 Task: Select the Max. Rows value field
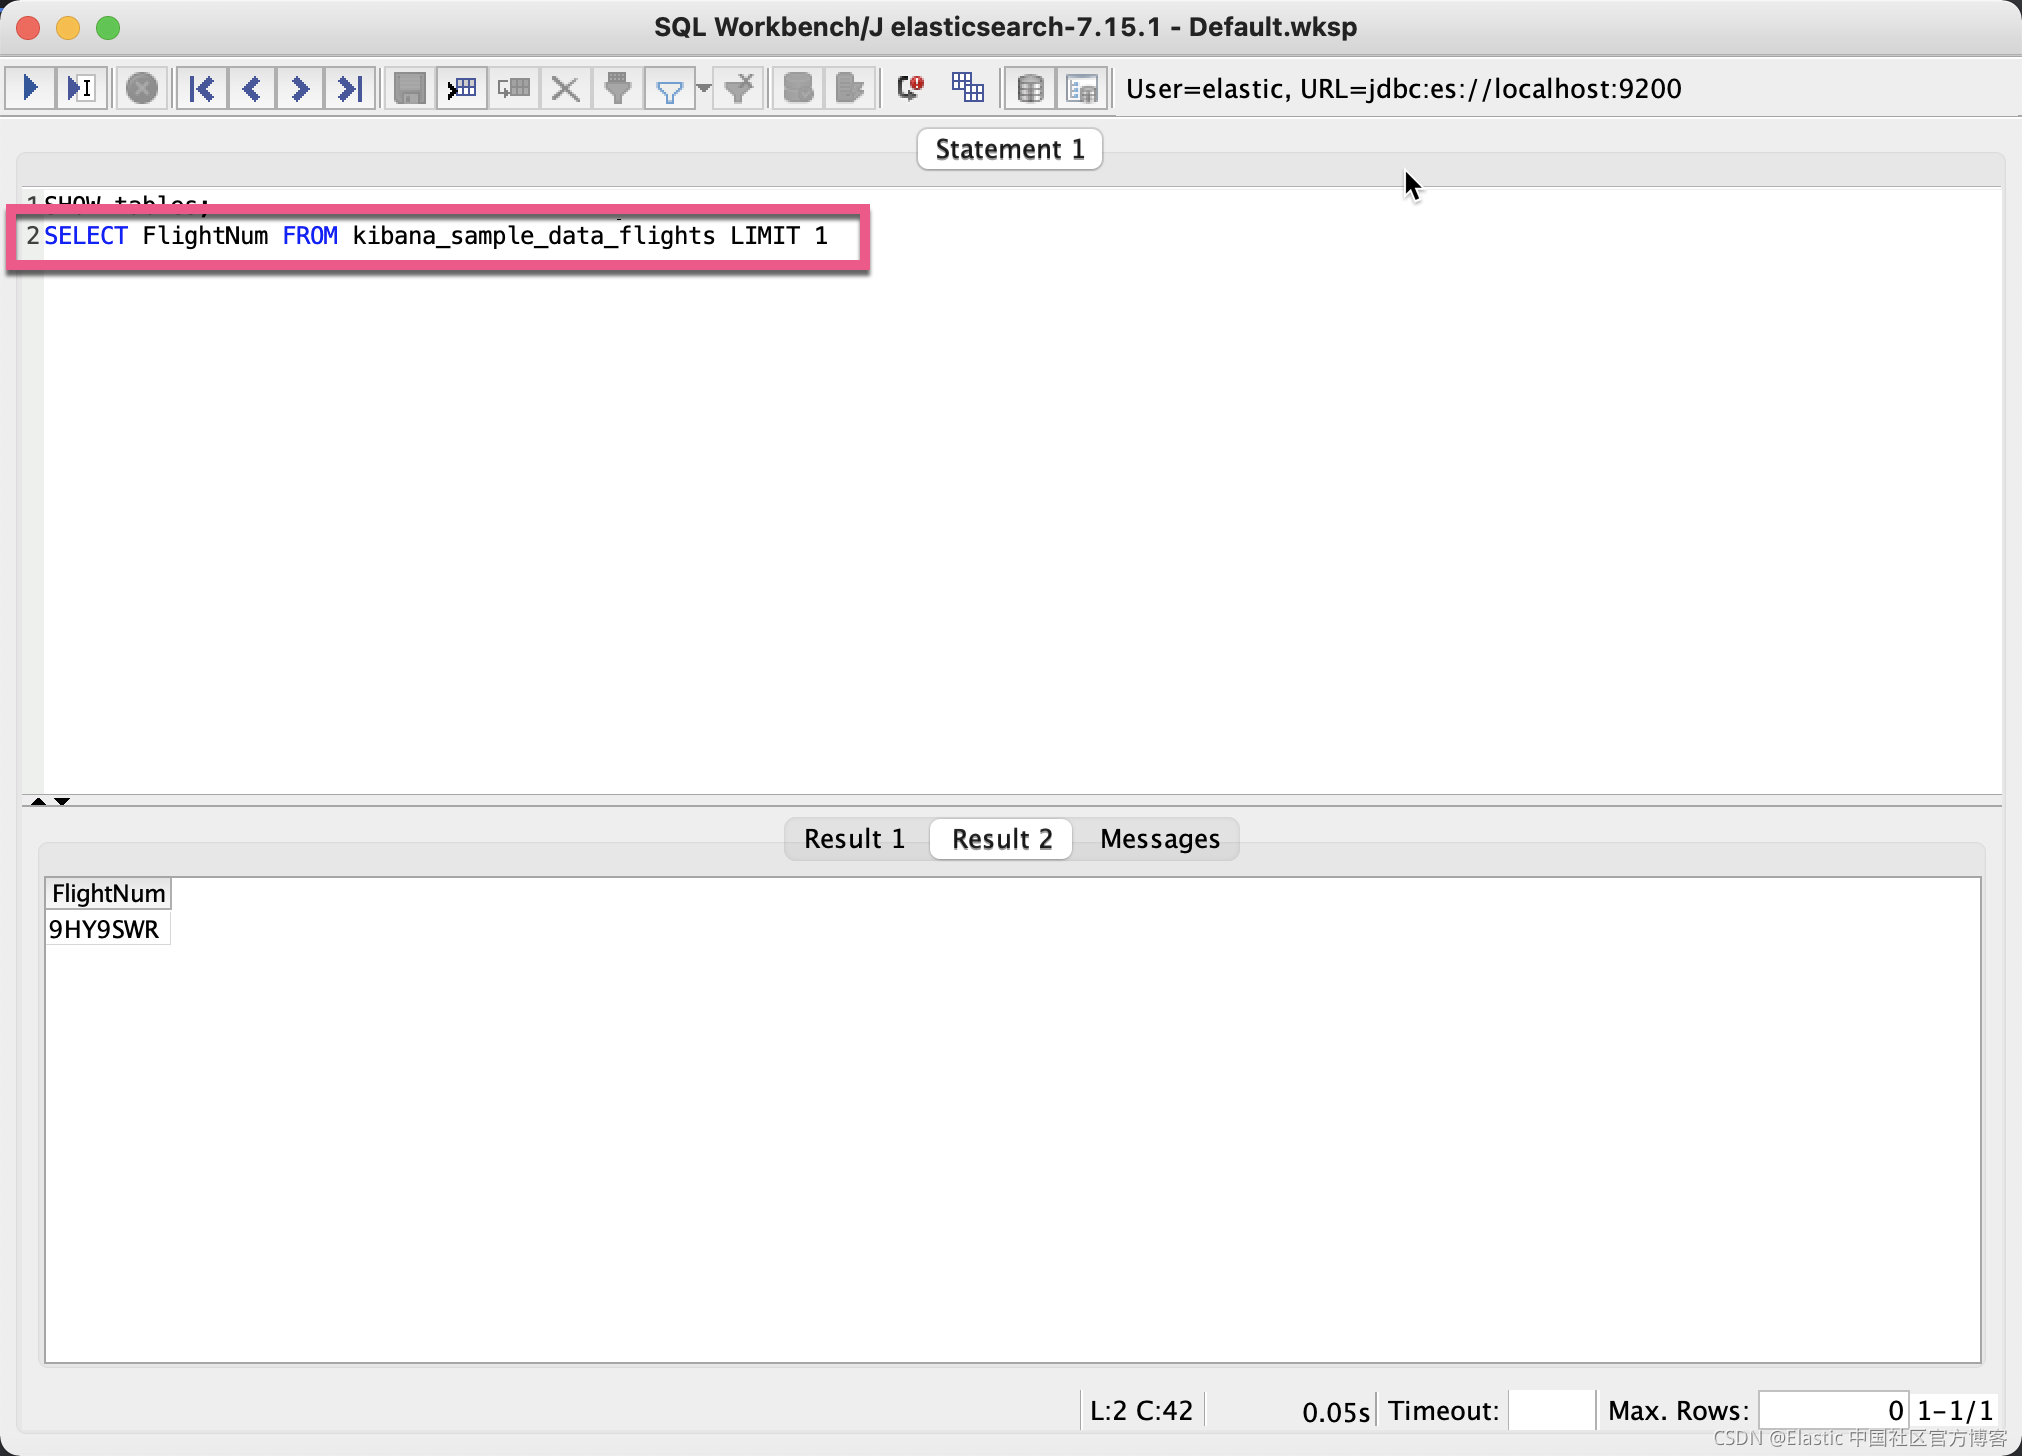point(1832,1409)
